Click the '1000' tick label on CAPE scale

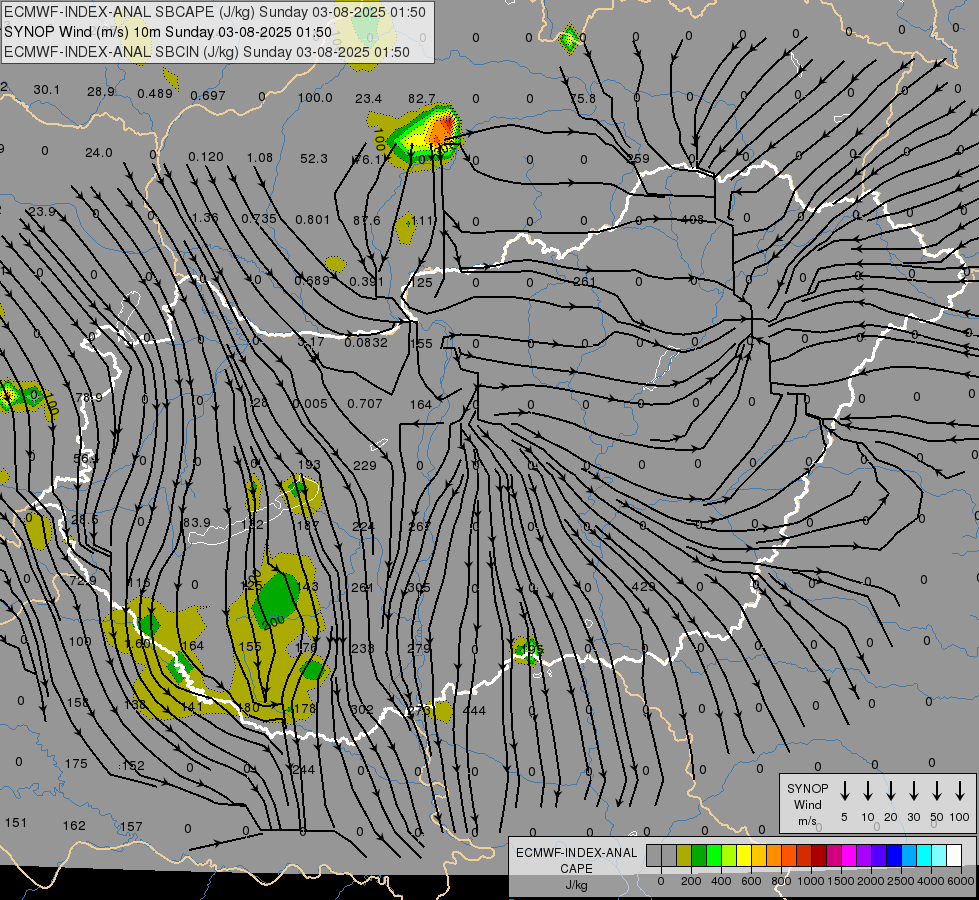[x=810, y=881]
